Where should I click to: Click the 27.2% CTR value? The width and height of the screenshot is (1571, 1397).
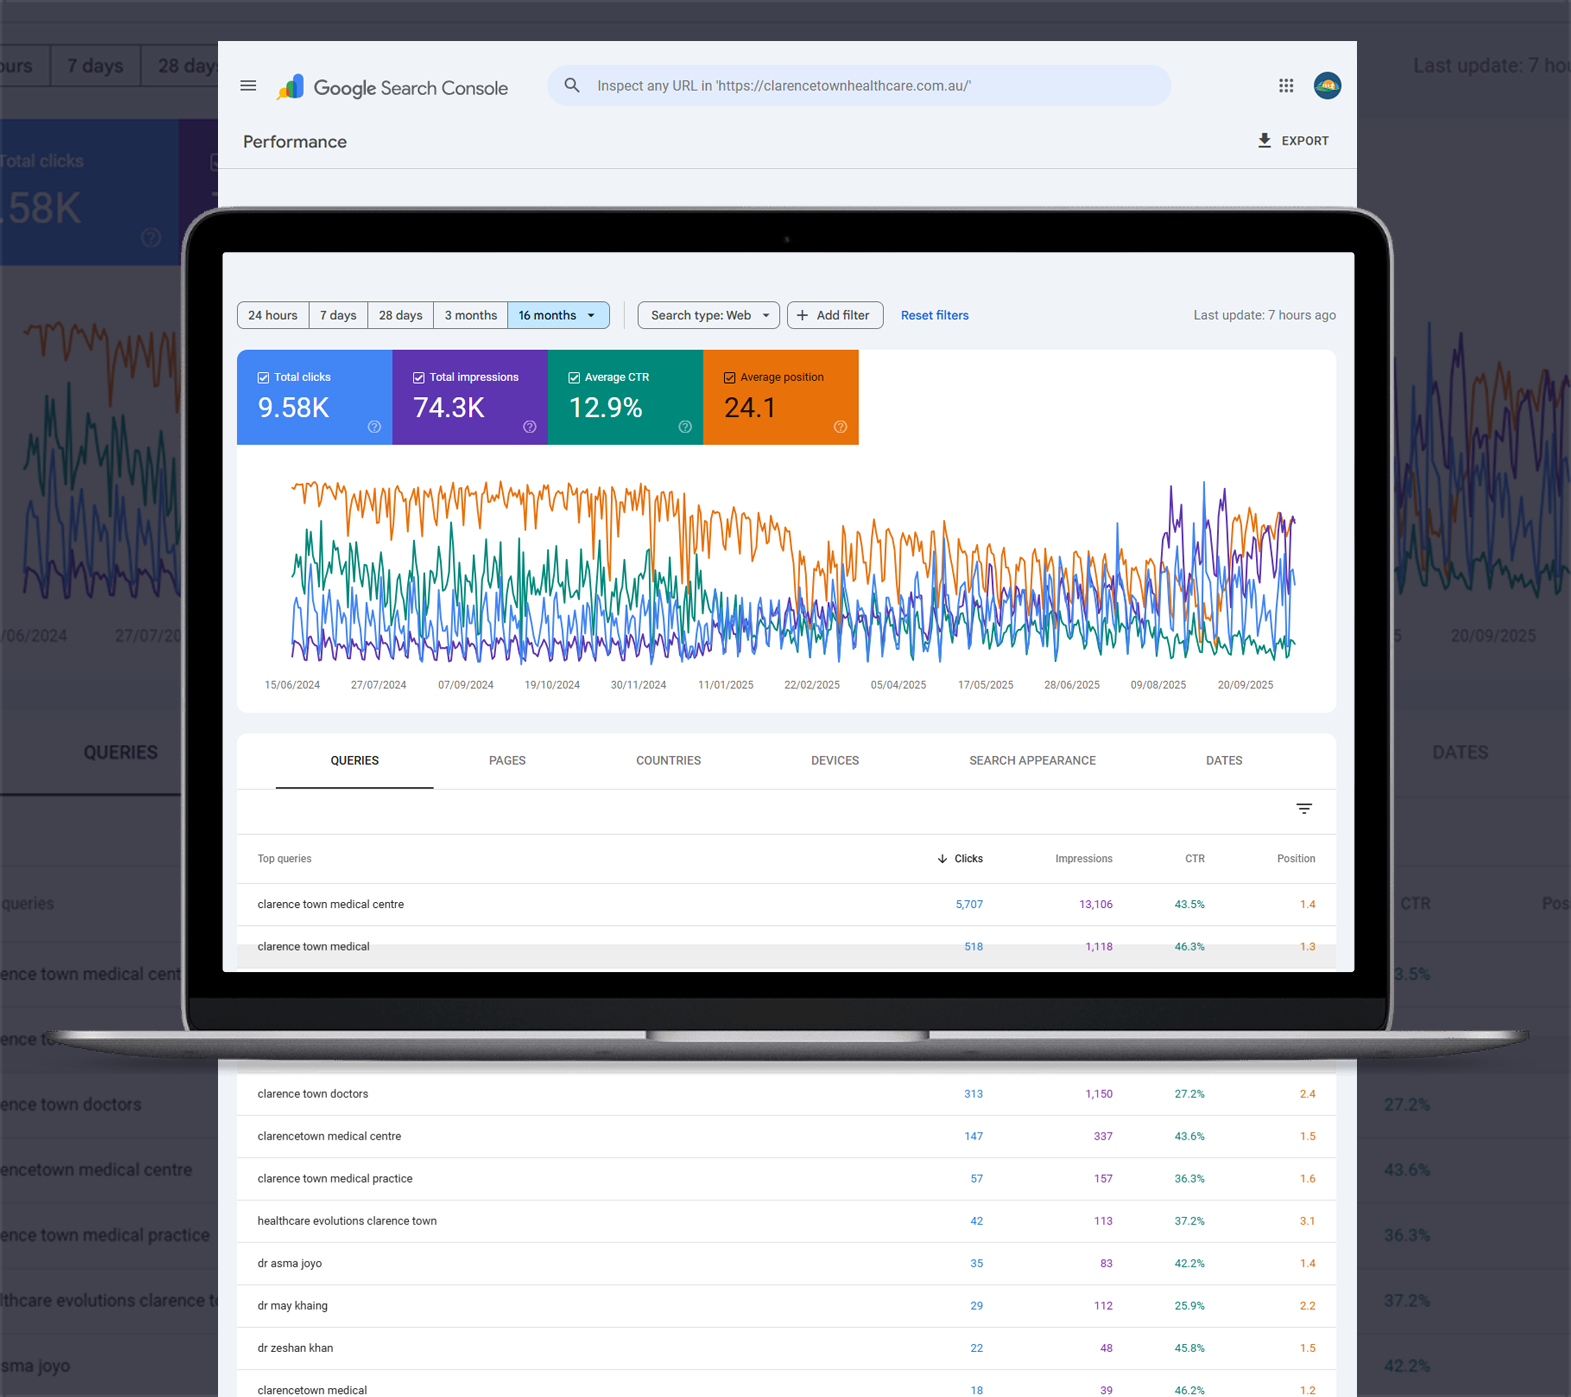click(1189, 1094)
